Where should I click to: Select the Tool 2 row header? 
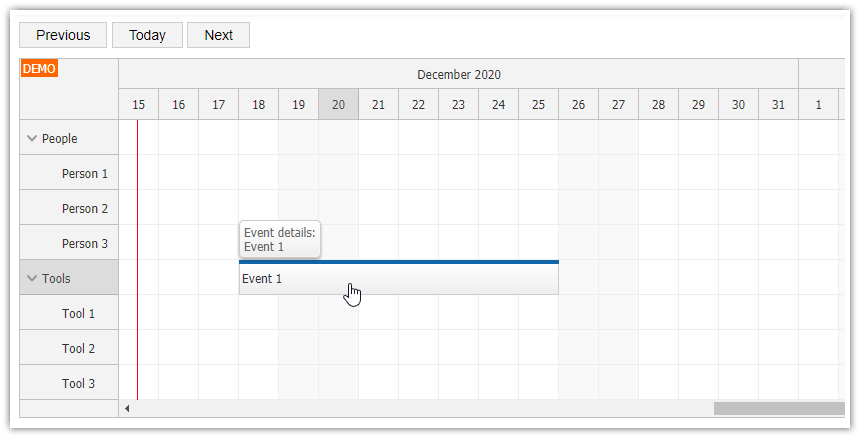tap(78, 349)
